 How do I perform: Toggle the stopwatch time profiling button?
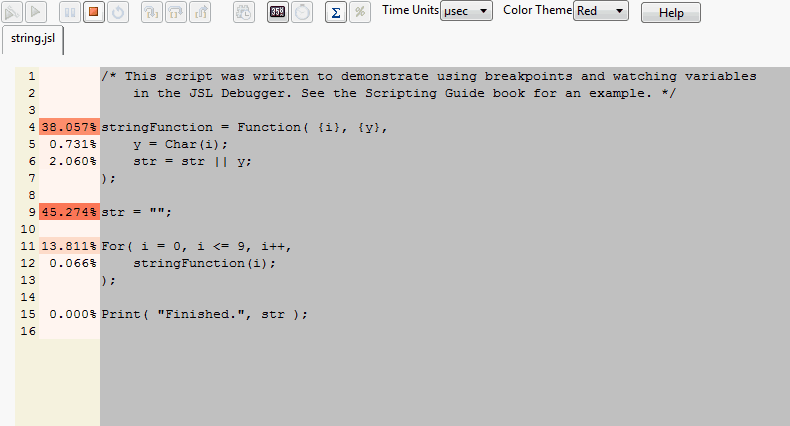pos(302,12)
